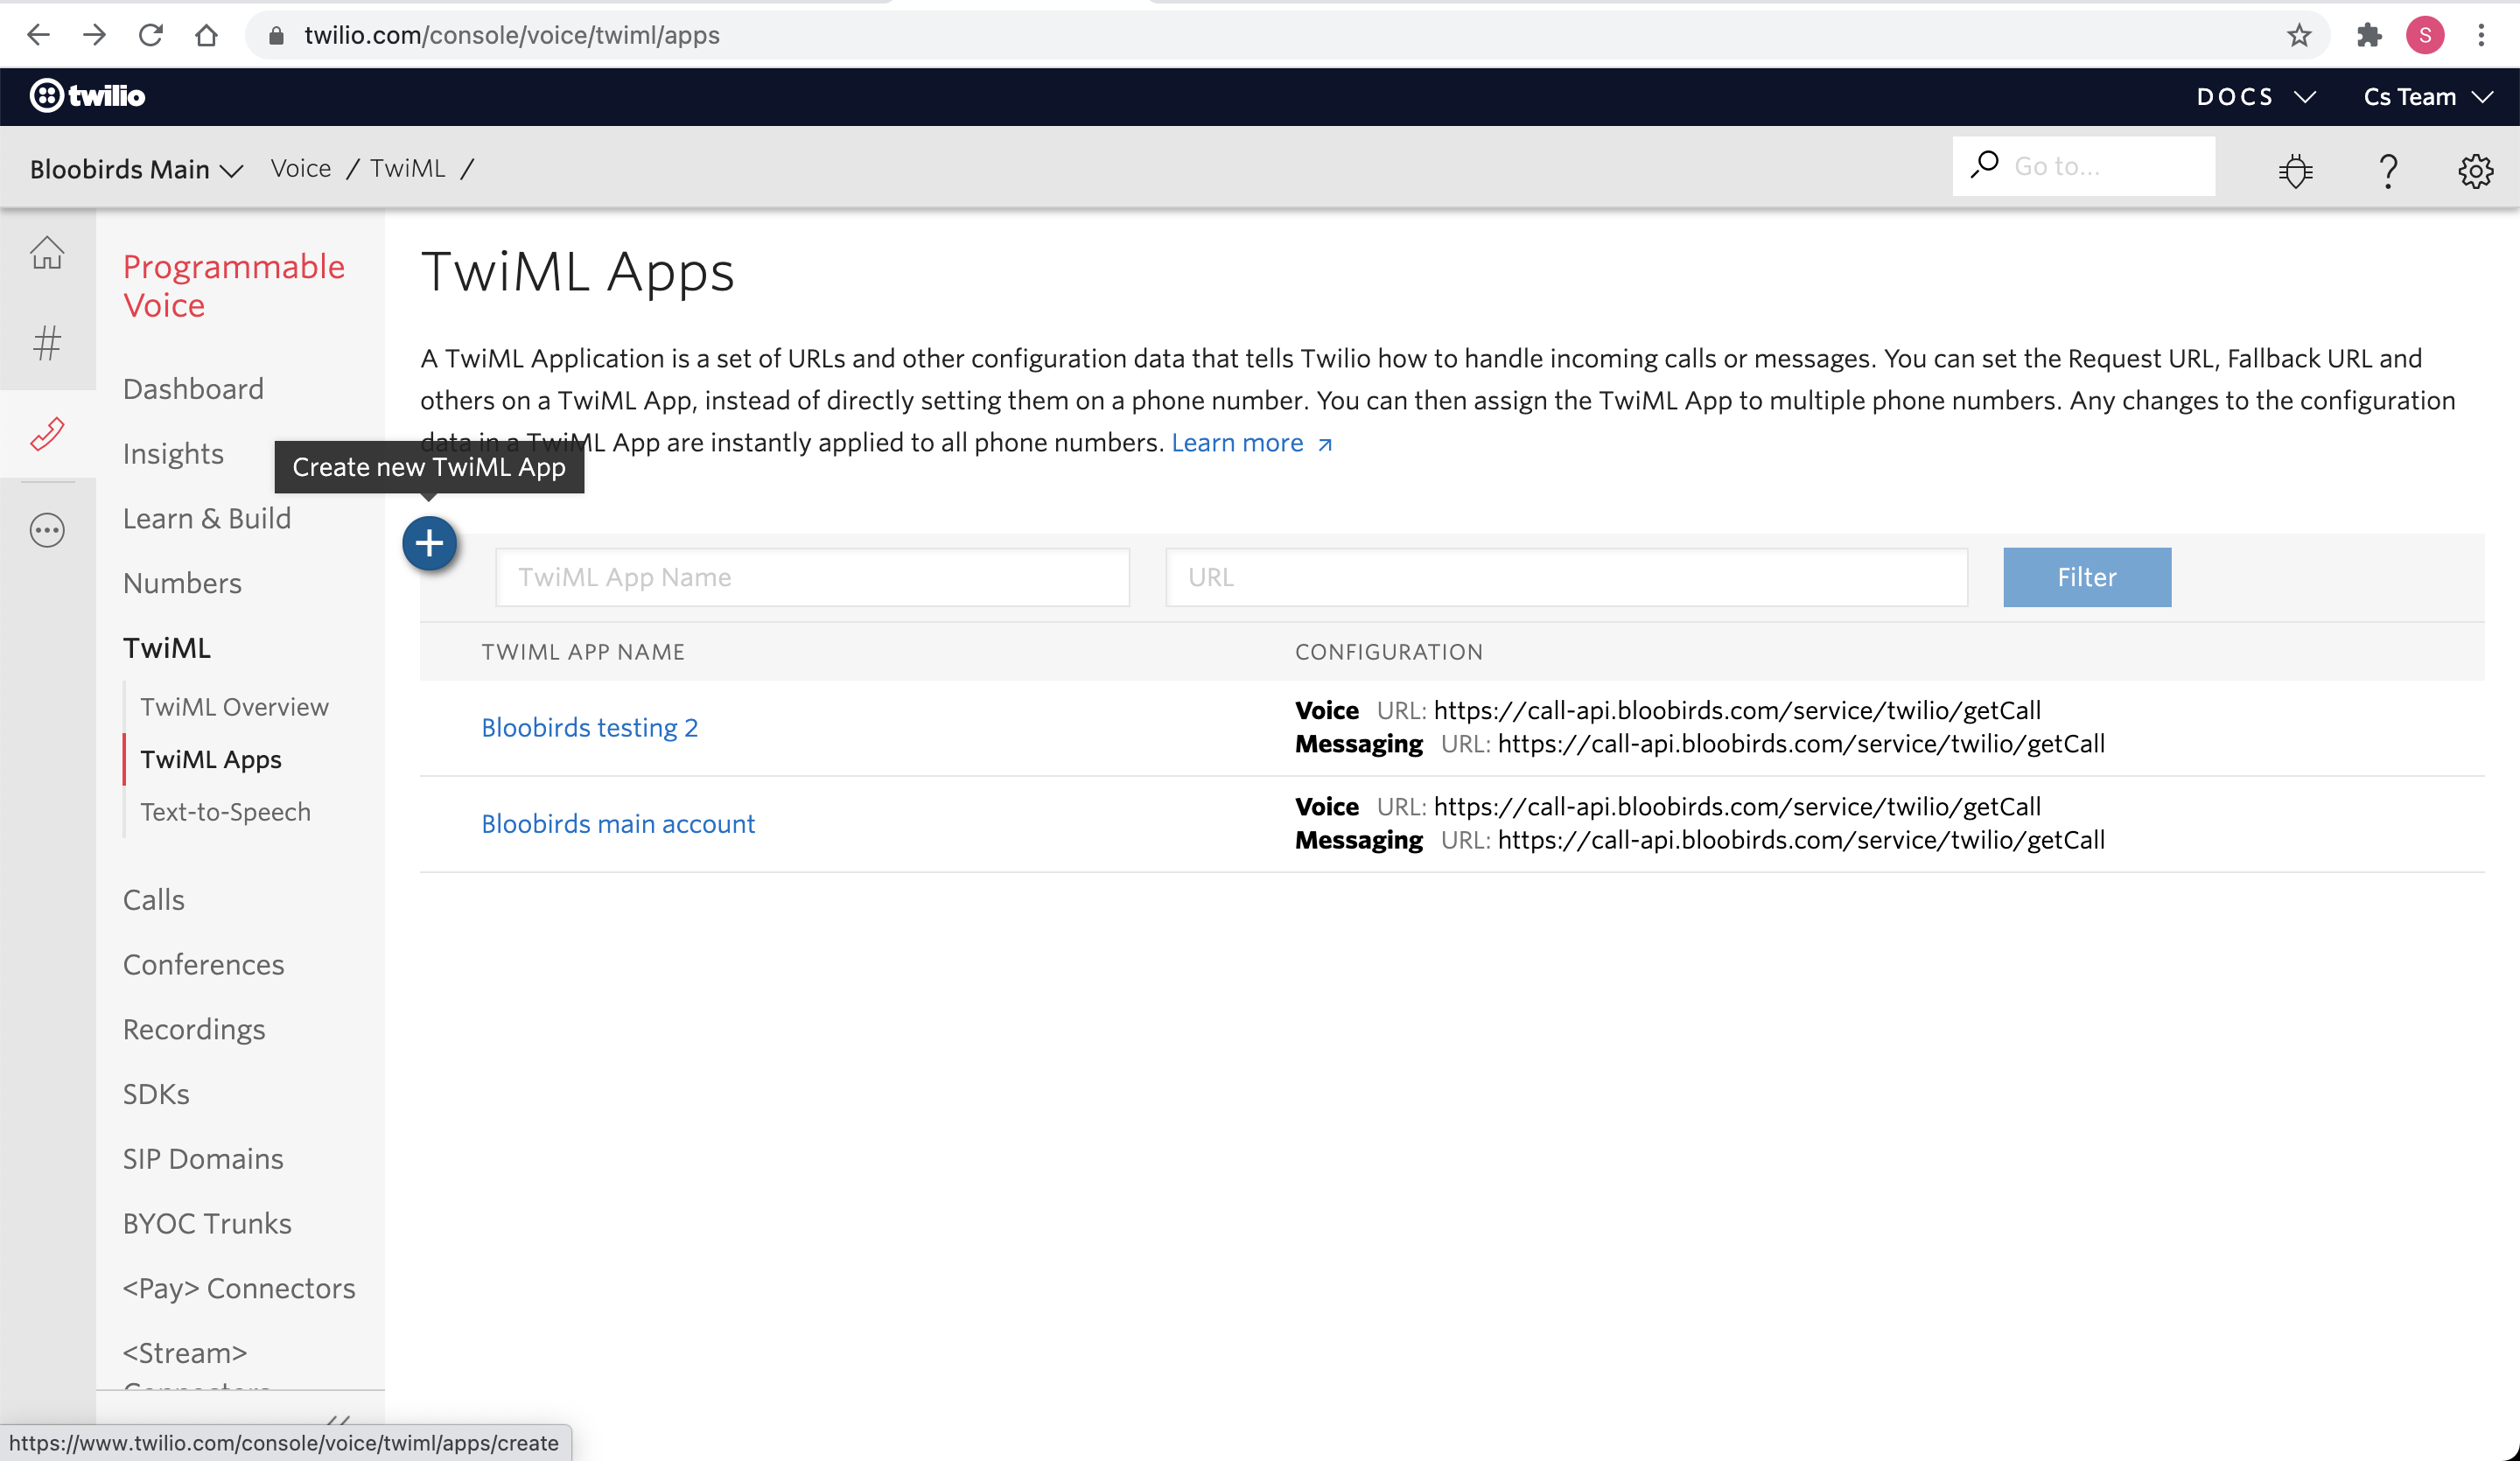The height and width of the screenshot is (1461, 2520).
Task: Open the help question mark icon
Action: pyautogui.click(x=2388, y=170)
